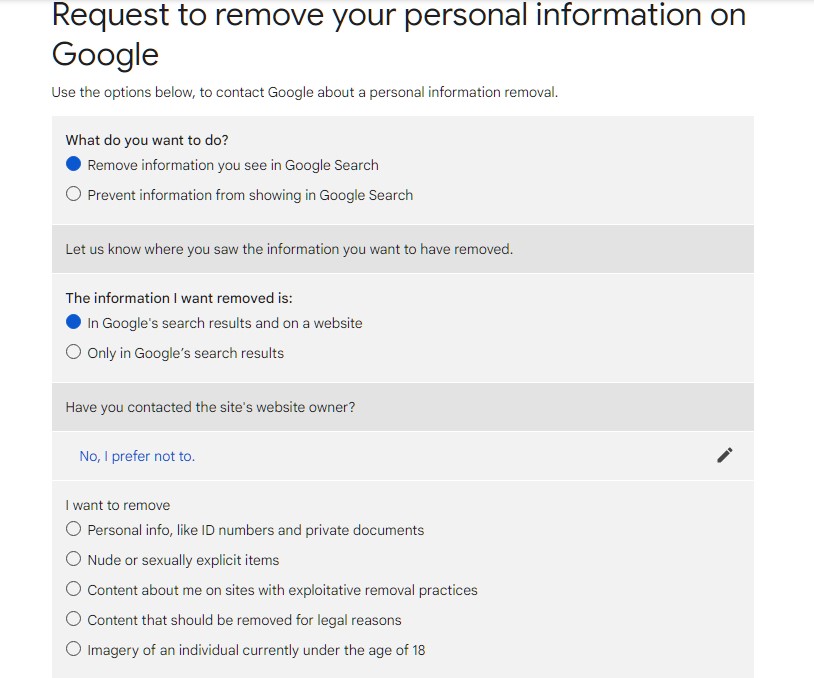Choose 'Nude or sexually explicit items' radio circle
Screen dimensions: 814x678
click(73, 560)
